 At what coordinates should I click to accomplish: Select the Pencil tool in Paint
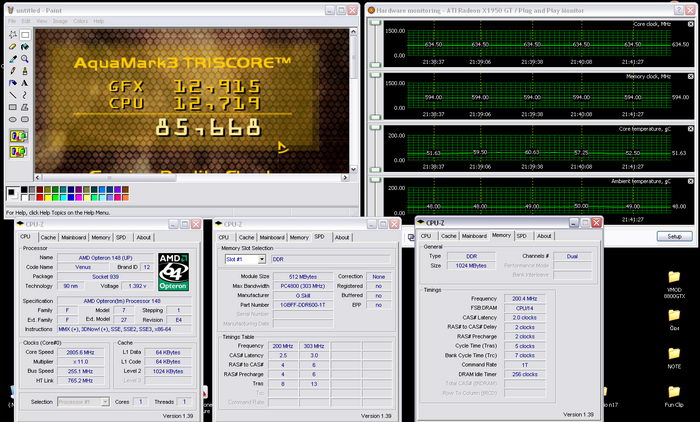coord(12,71)
